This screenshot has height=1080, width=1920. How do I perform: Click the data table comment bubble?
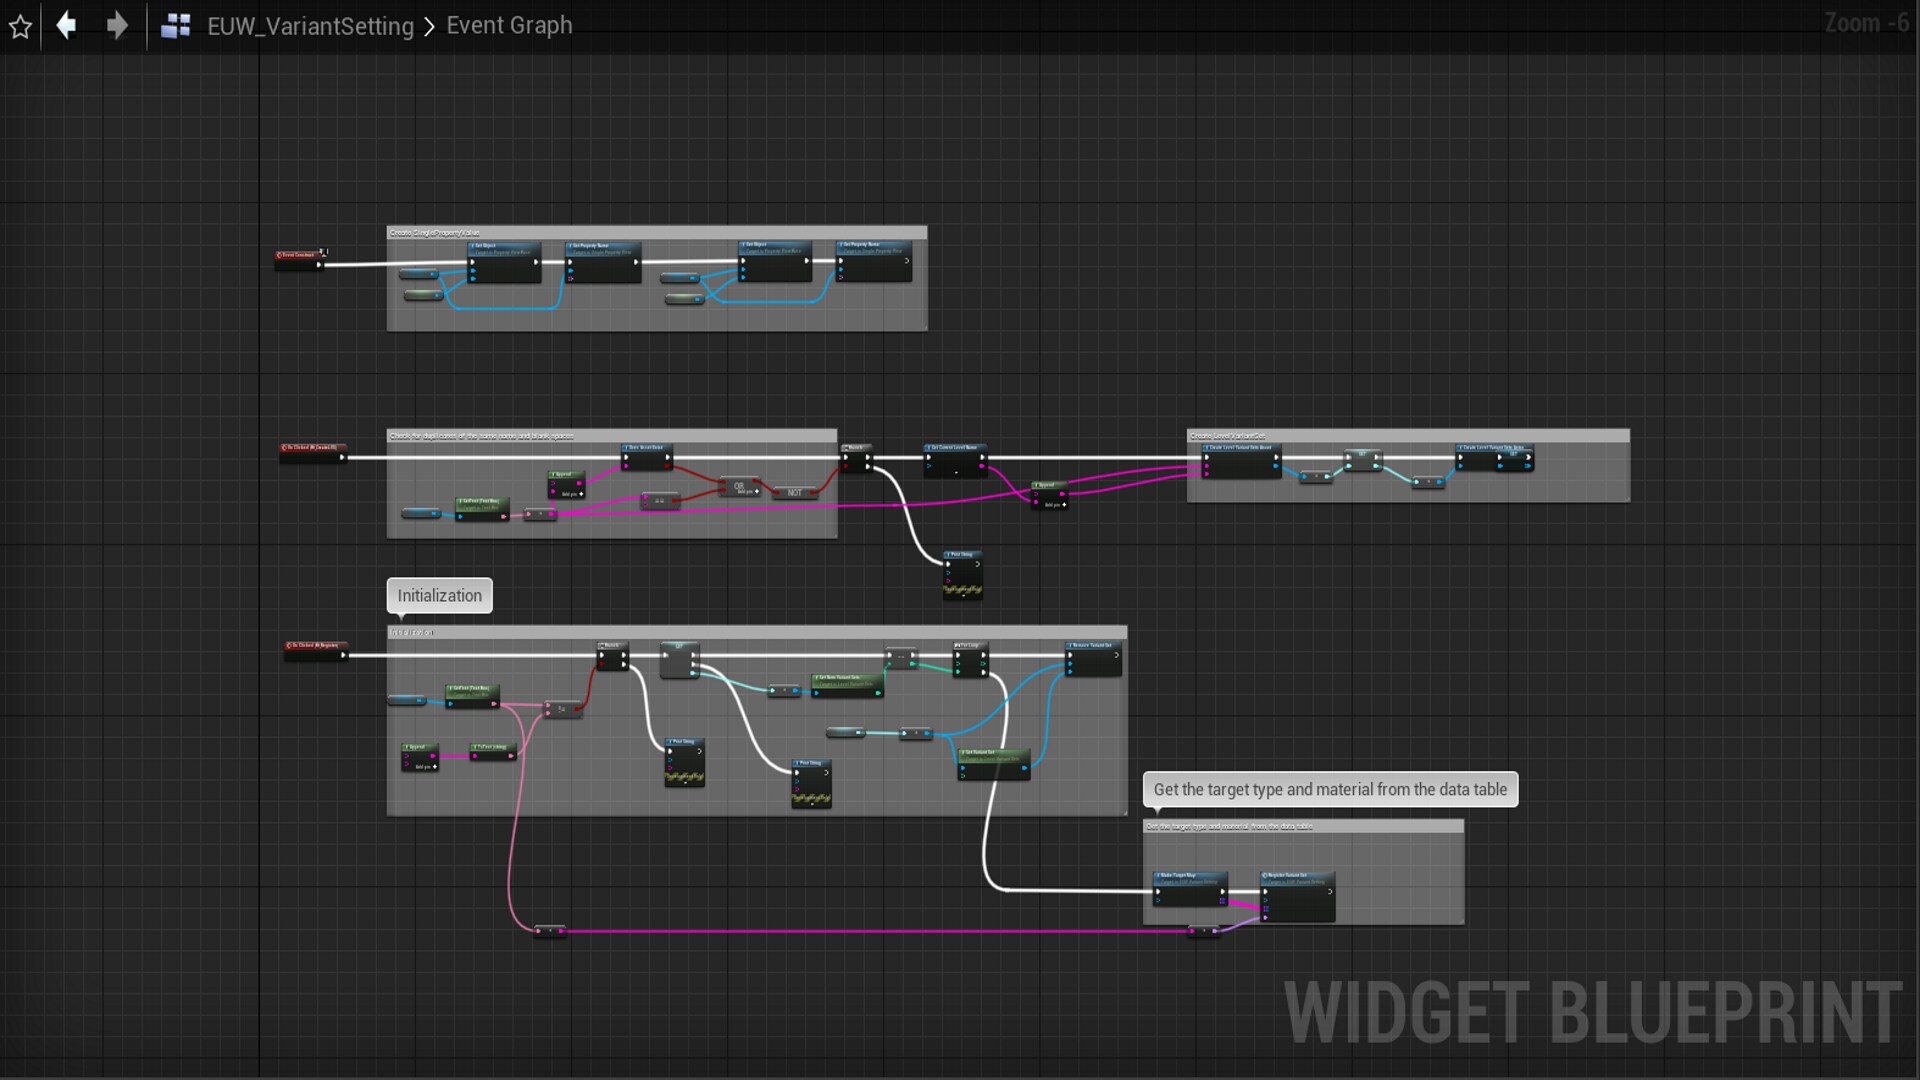(x=1330, y=789)
